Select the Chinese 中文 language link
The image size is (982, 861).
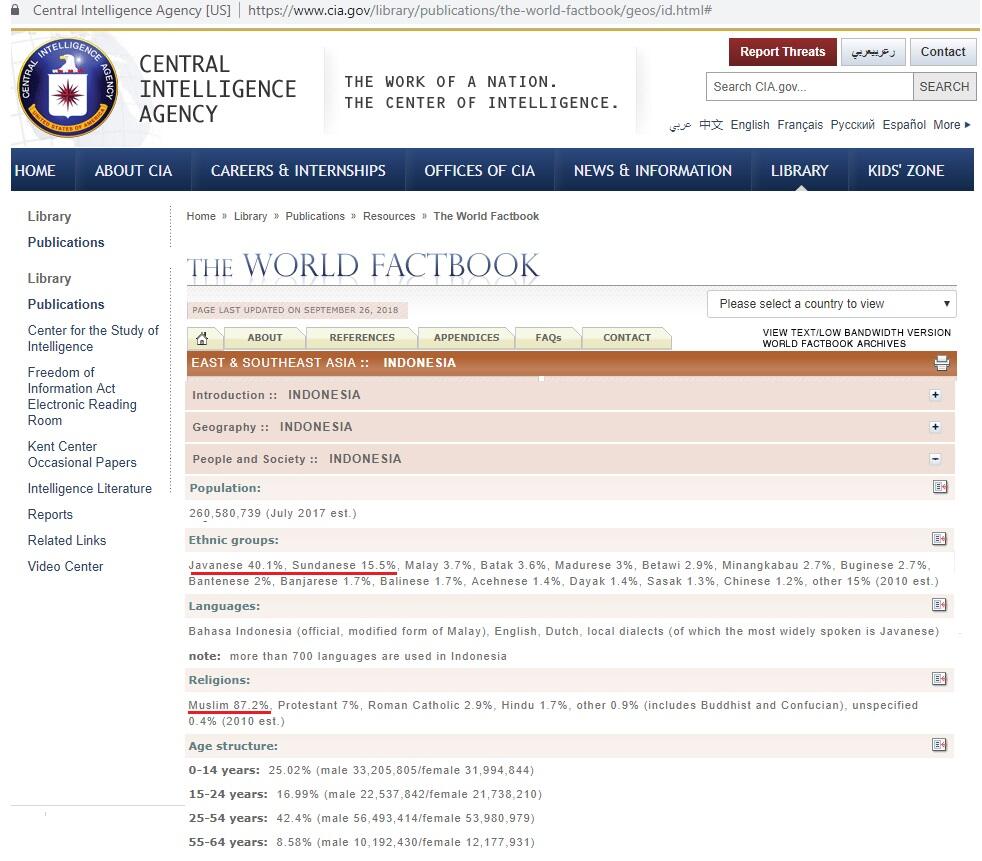click(711, 125)
